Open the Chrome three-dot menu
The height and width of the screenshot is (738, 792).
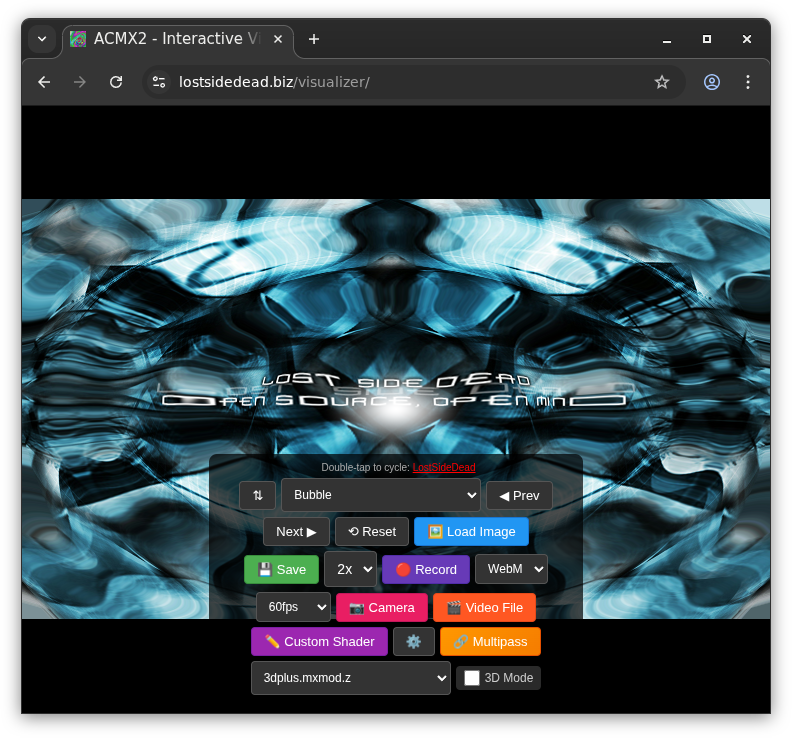[748, 82]
